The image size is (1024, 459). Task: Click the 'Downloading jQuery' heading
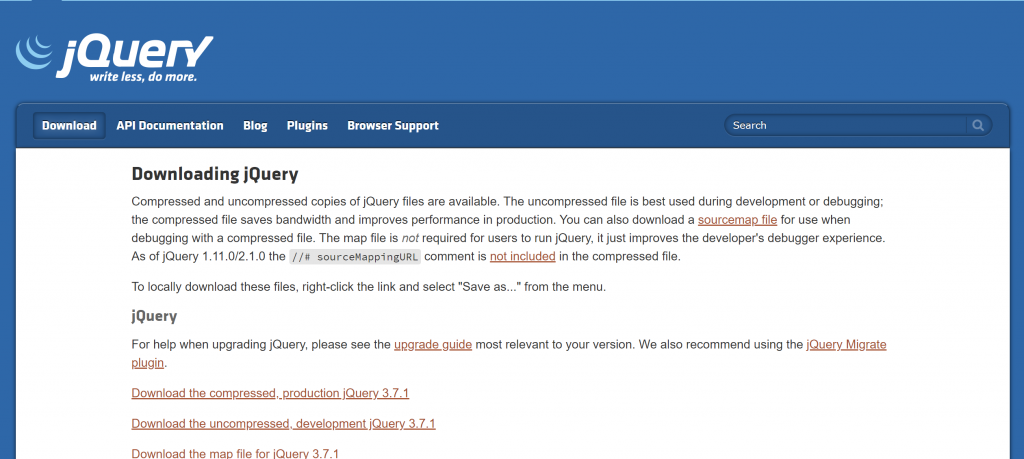pos(215,174)
